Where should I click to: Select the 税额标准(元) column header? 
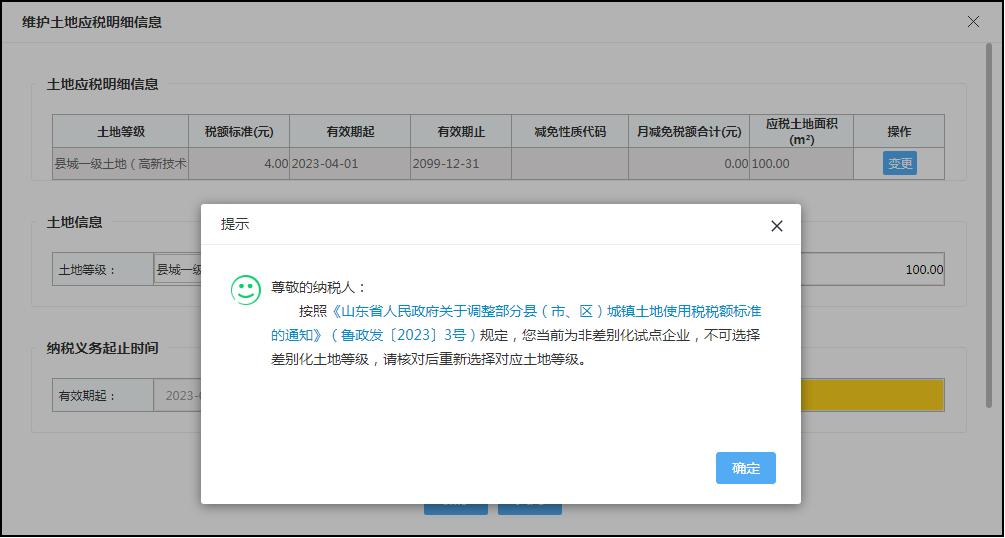click(239, 131)
